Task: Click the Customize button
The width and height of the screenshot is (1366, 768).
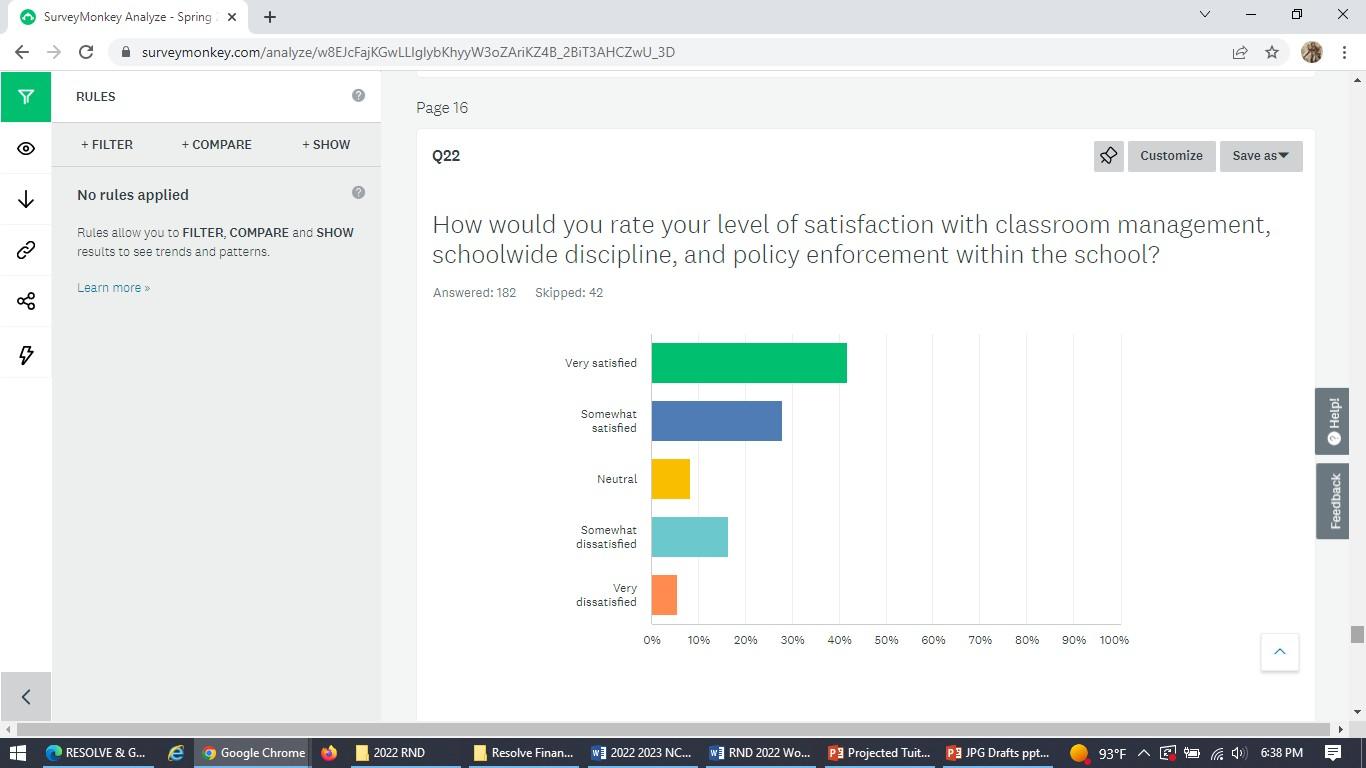Action: click(x=1171, y=156)
